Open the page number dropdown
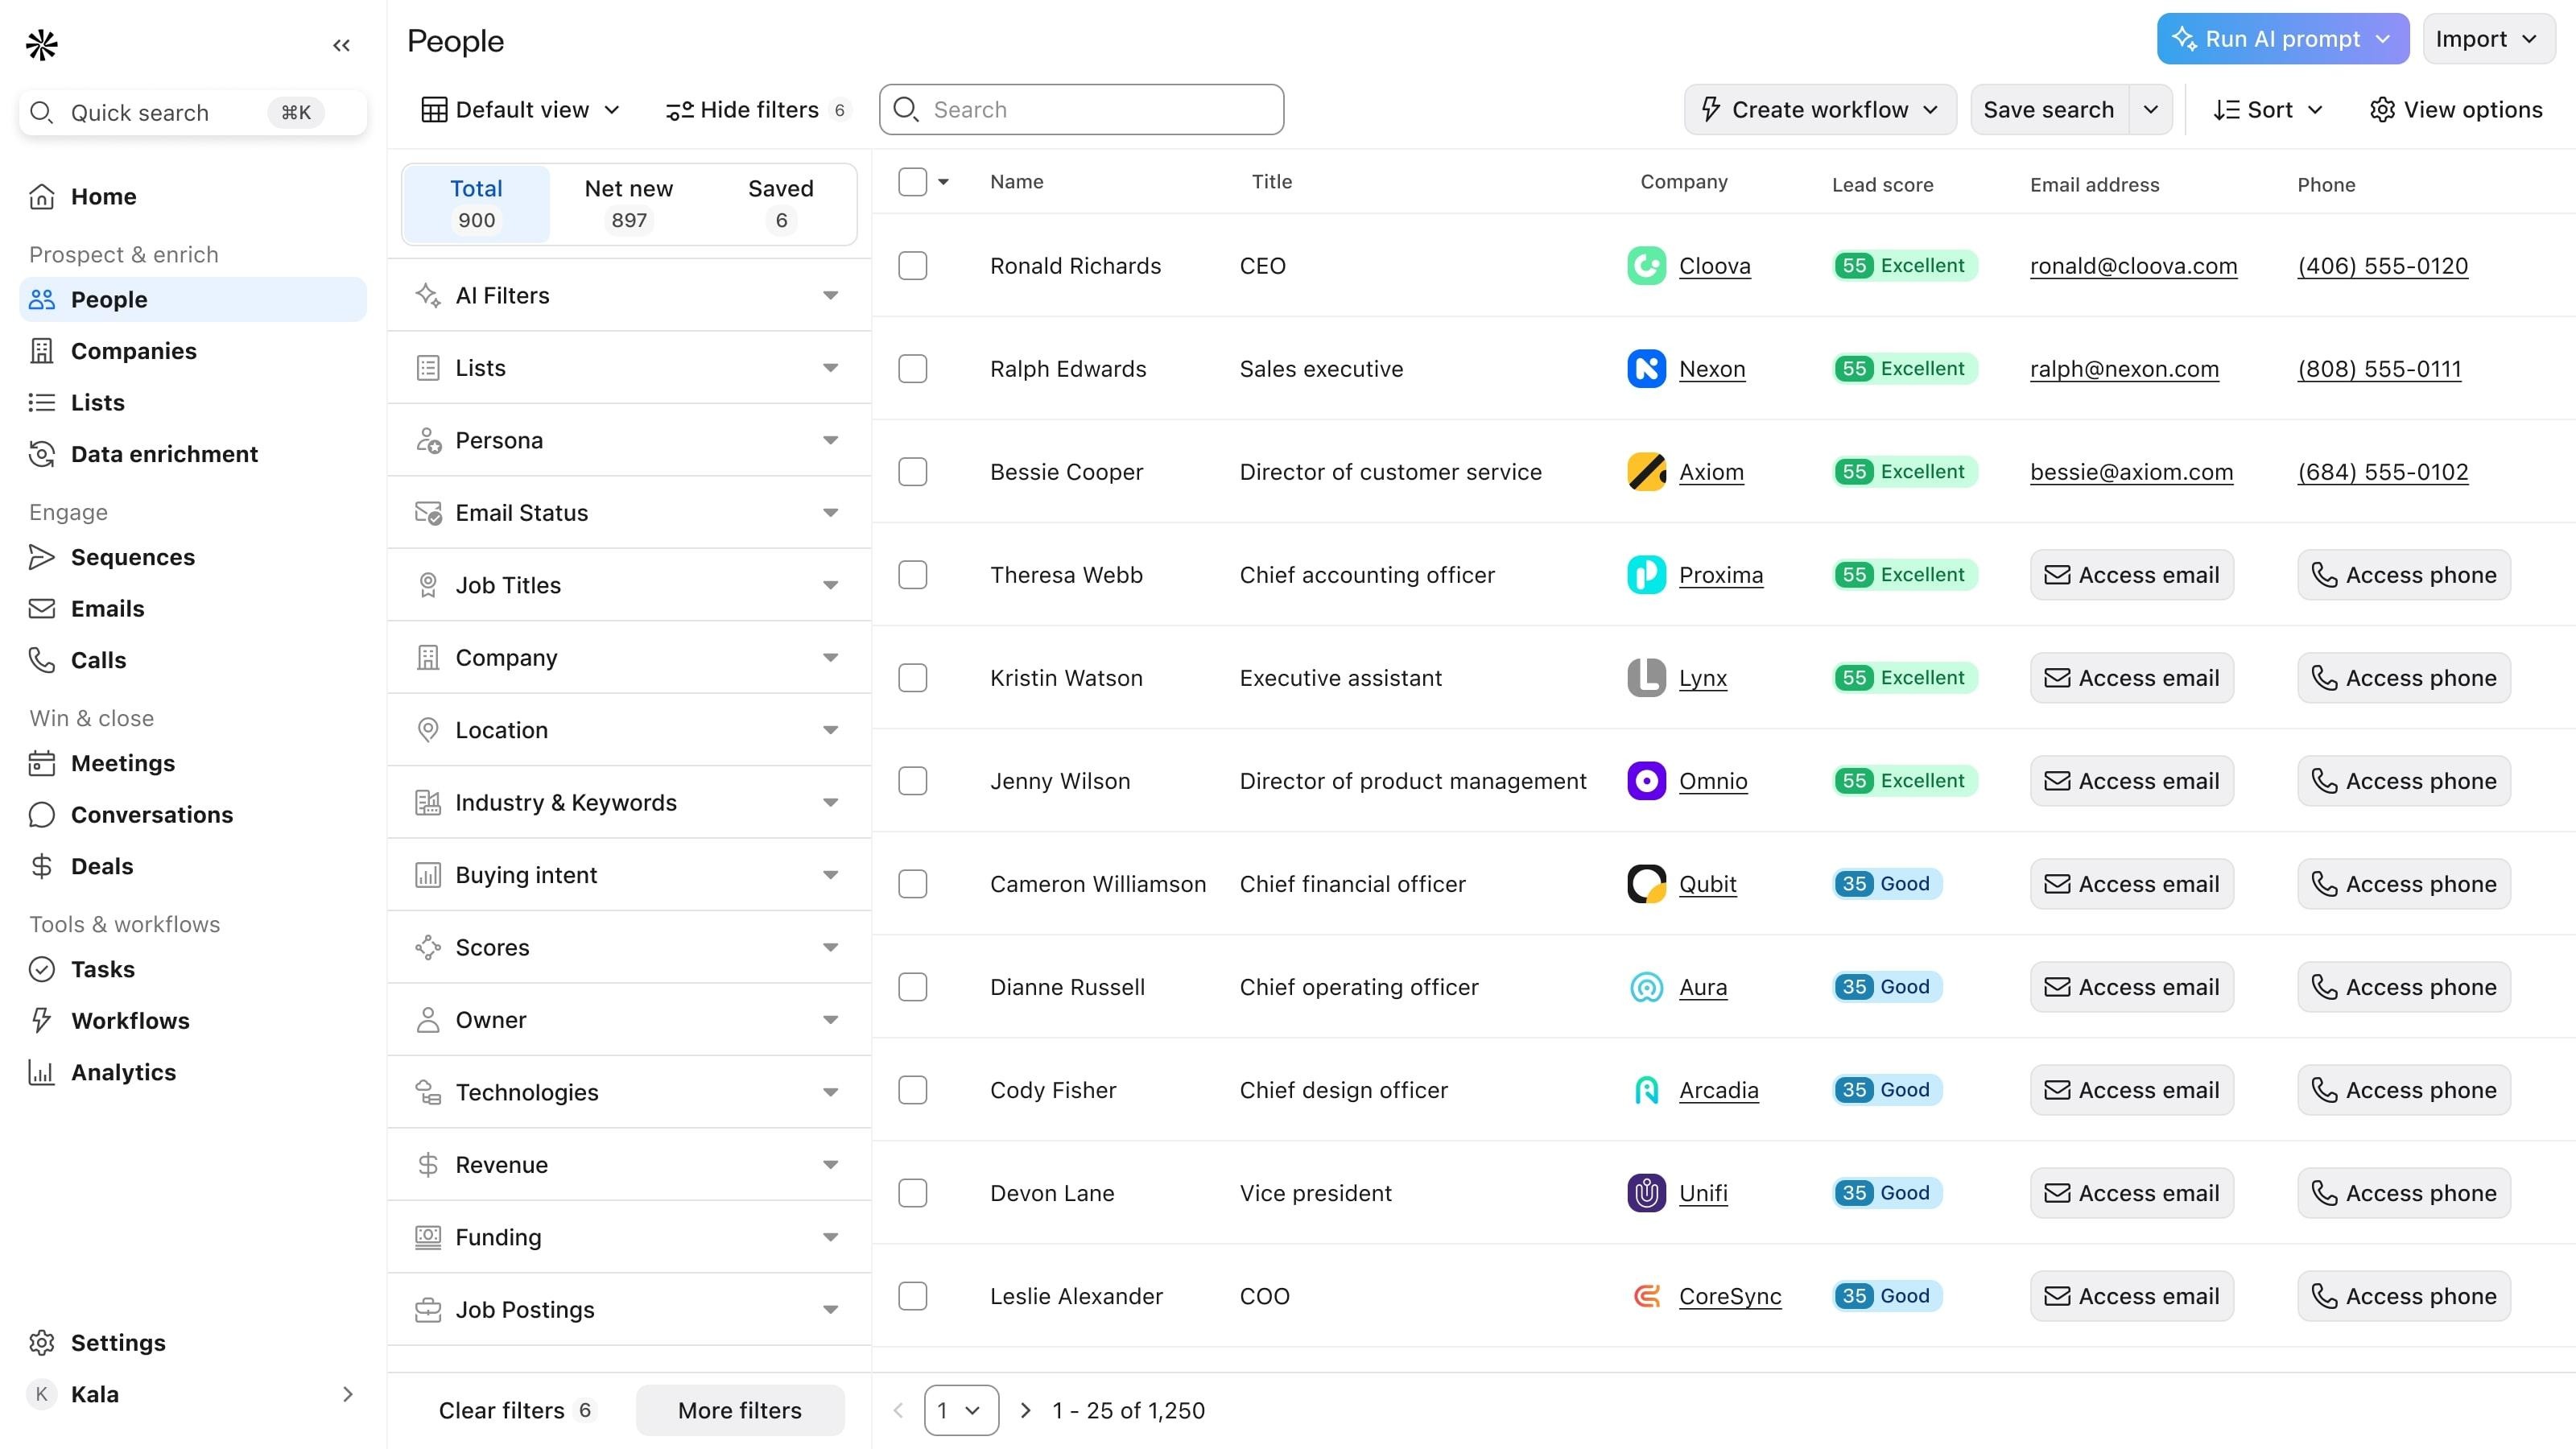The height and width of the screenshot is (1449, 2576). 960,1410
